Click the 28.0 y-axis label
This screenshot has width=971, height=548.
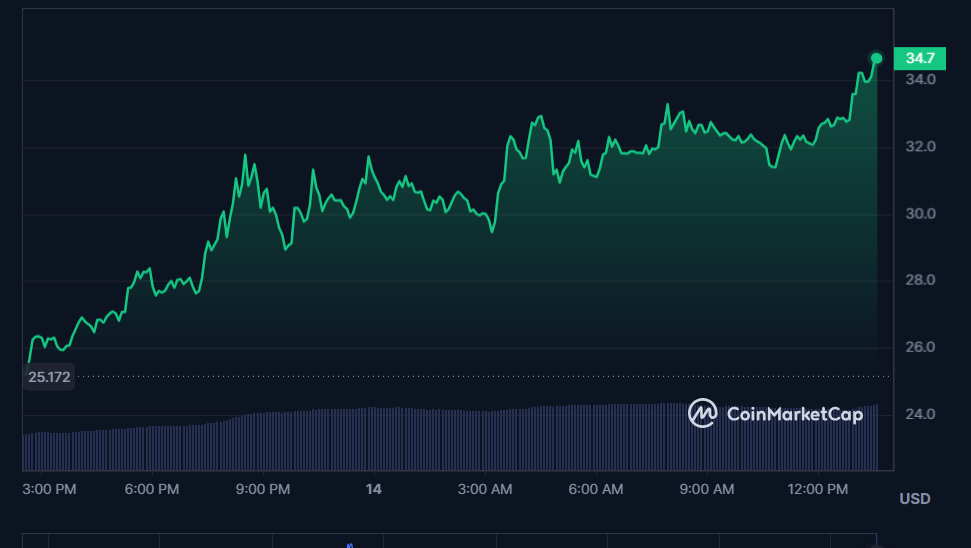tap(920, 281)
